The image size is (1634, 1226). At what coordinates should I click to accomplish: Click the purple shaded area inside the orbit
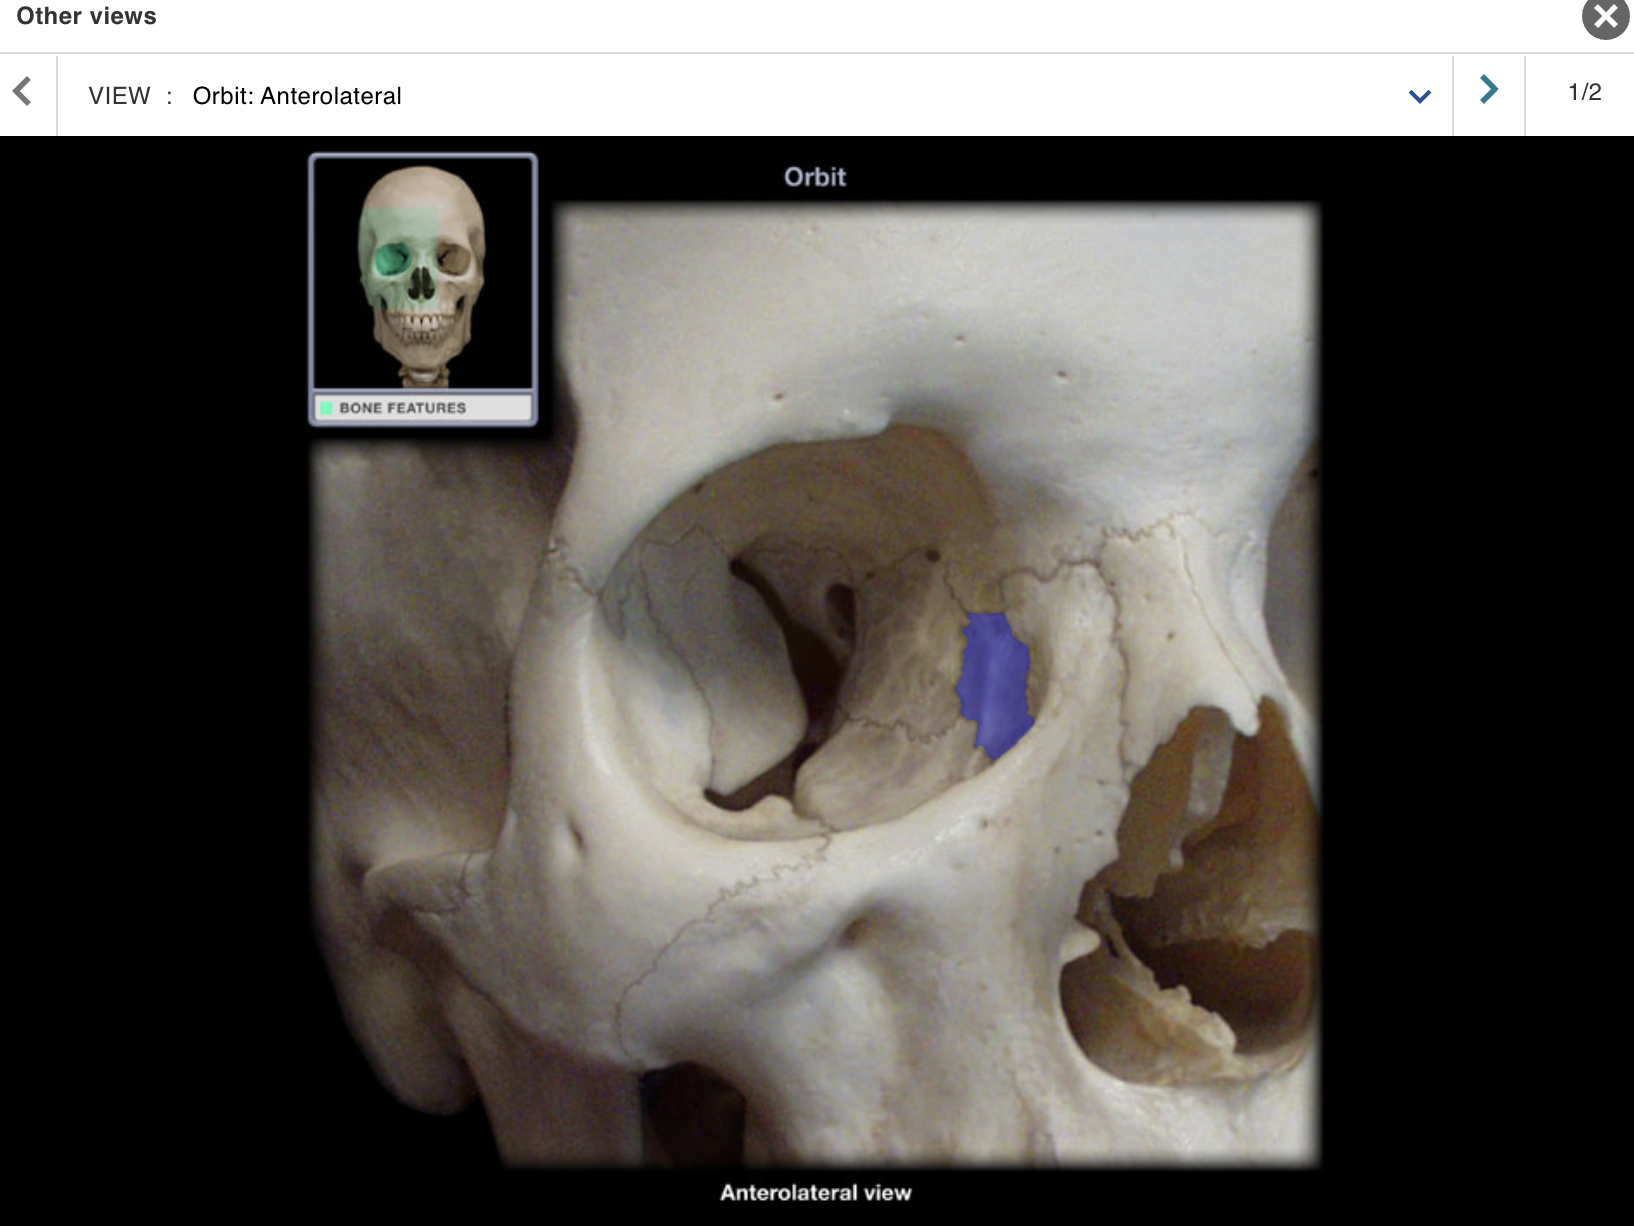995,680
